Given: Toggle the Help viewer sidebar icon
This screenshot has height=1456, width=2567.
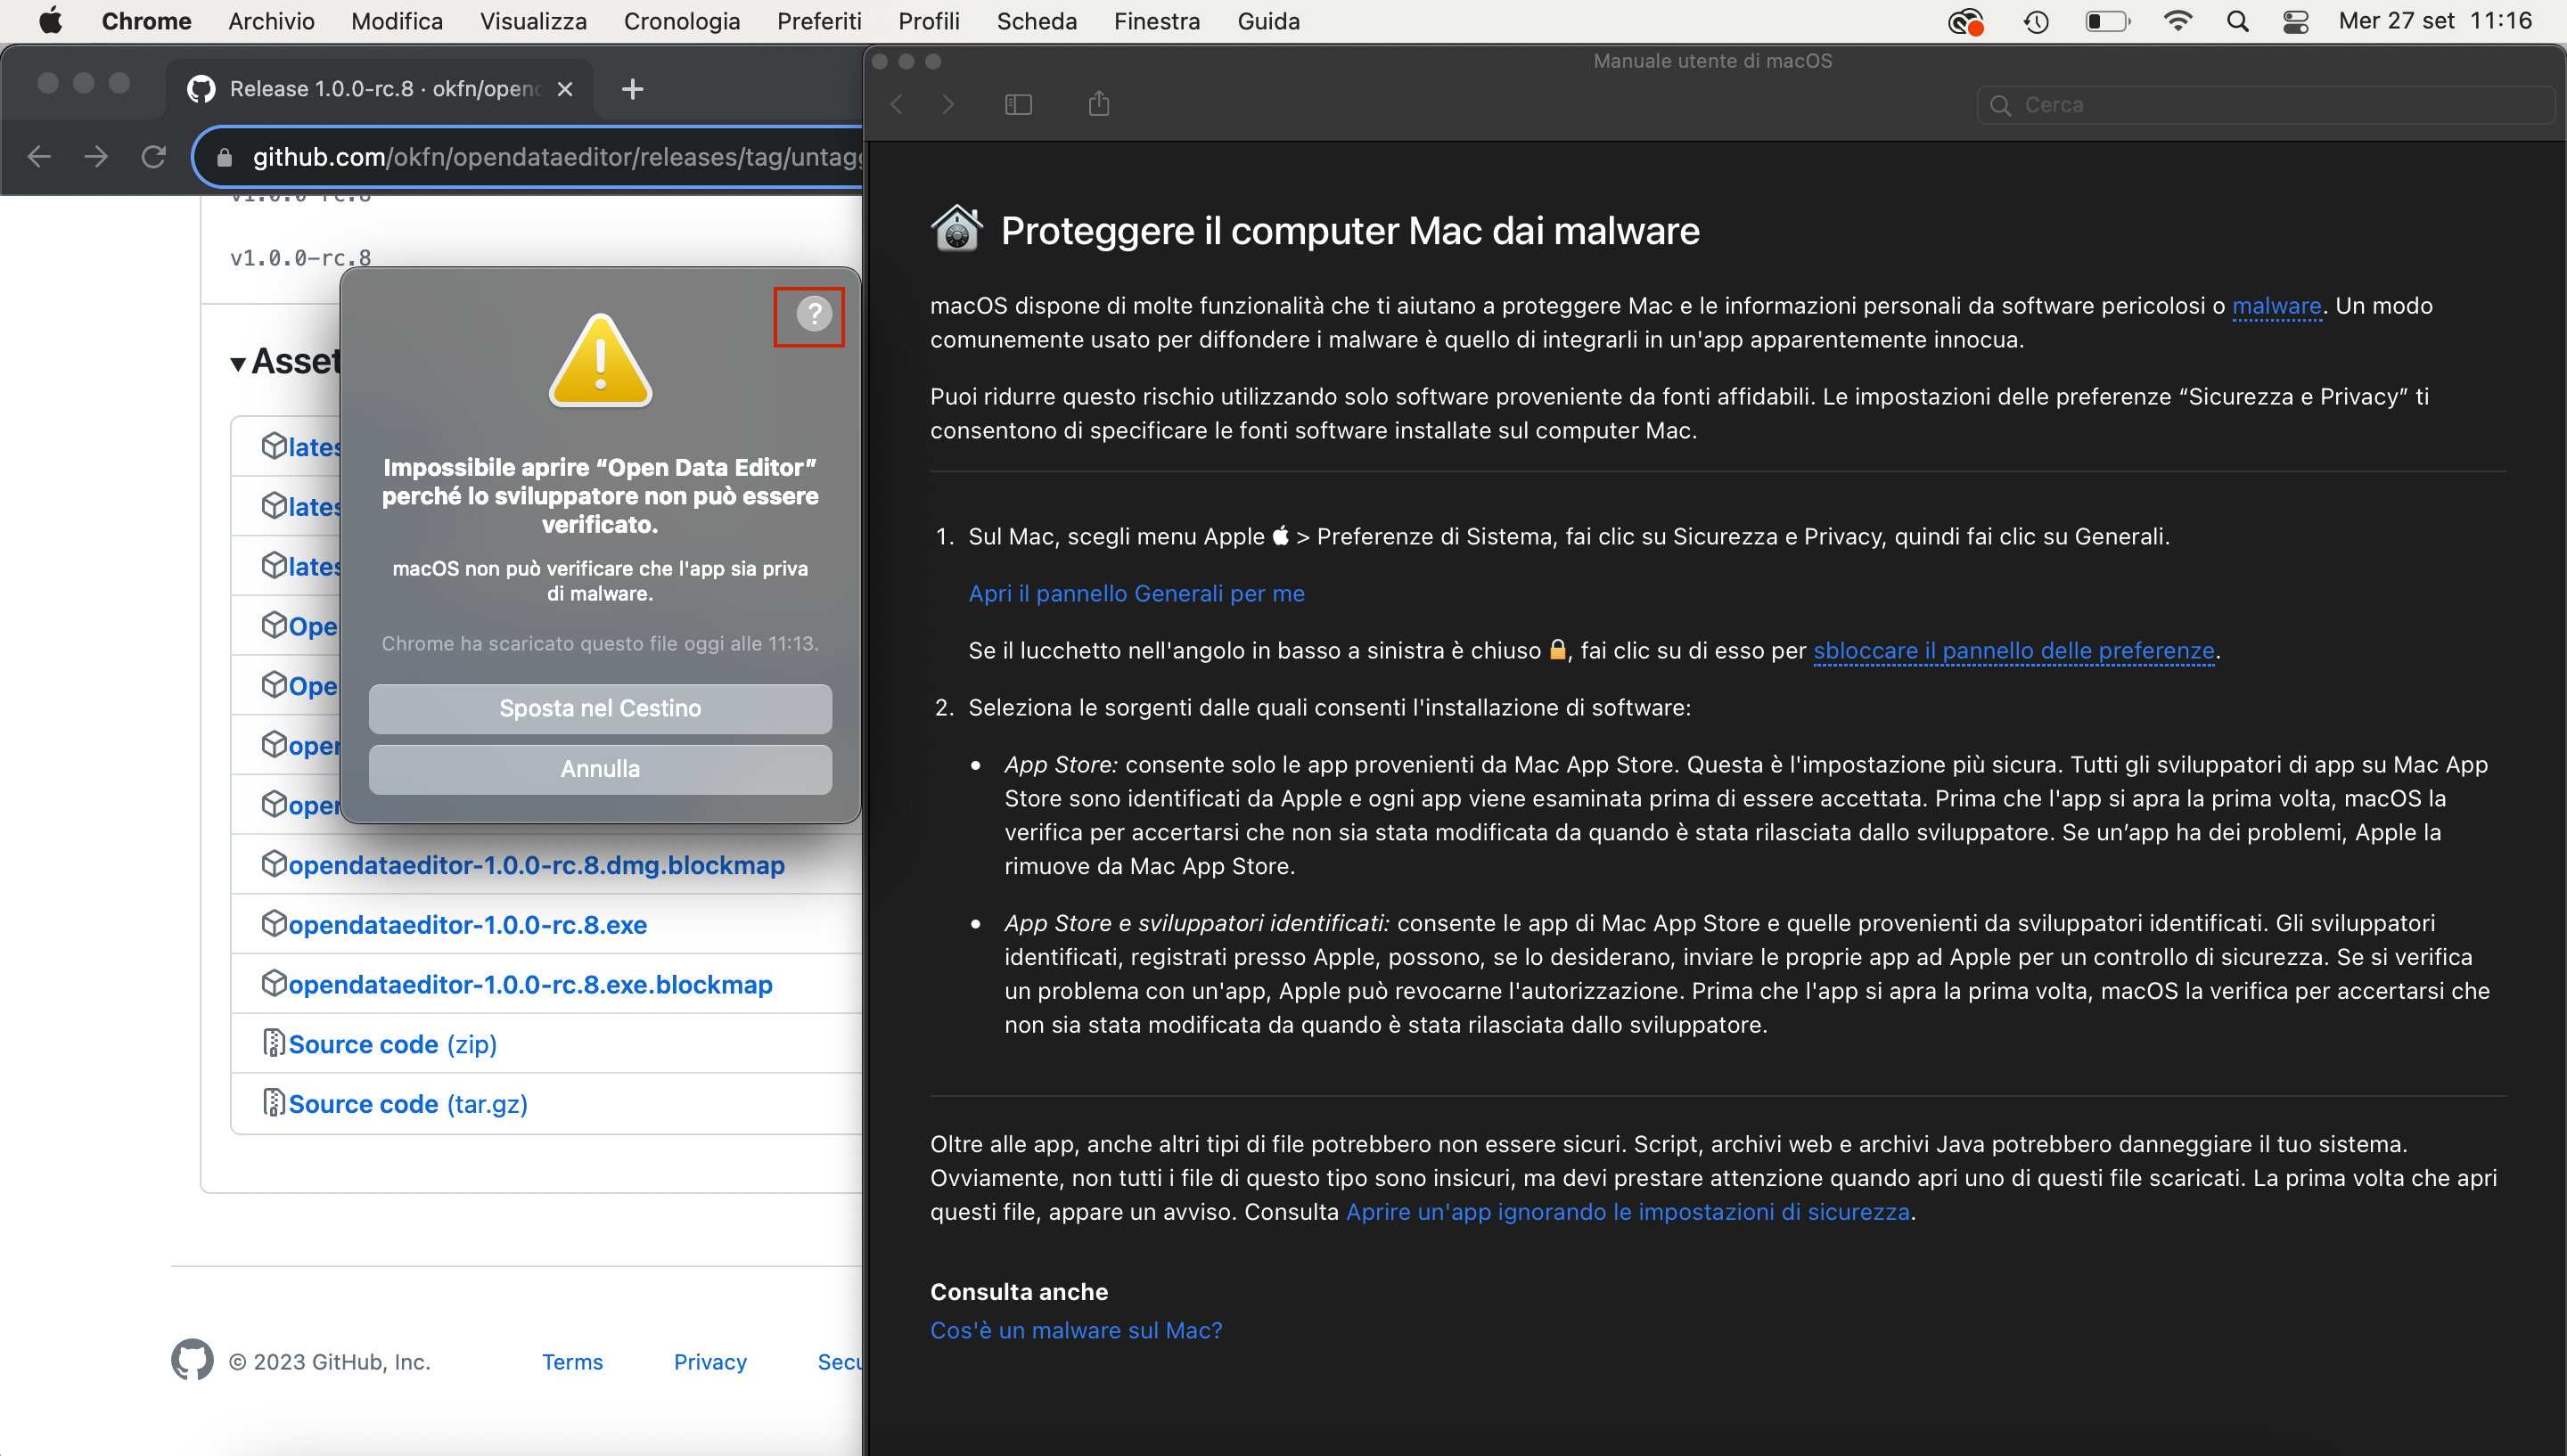Looking at the screenshot, I should (1018, 104).
